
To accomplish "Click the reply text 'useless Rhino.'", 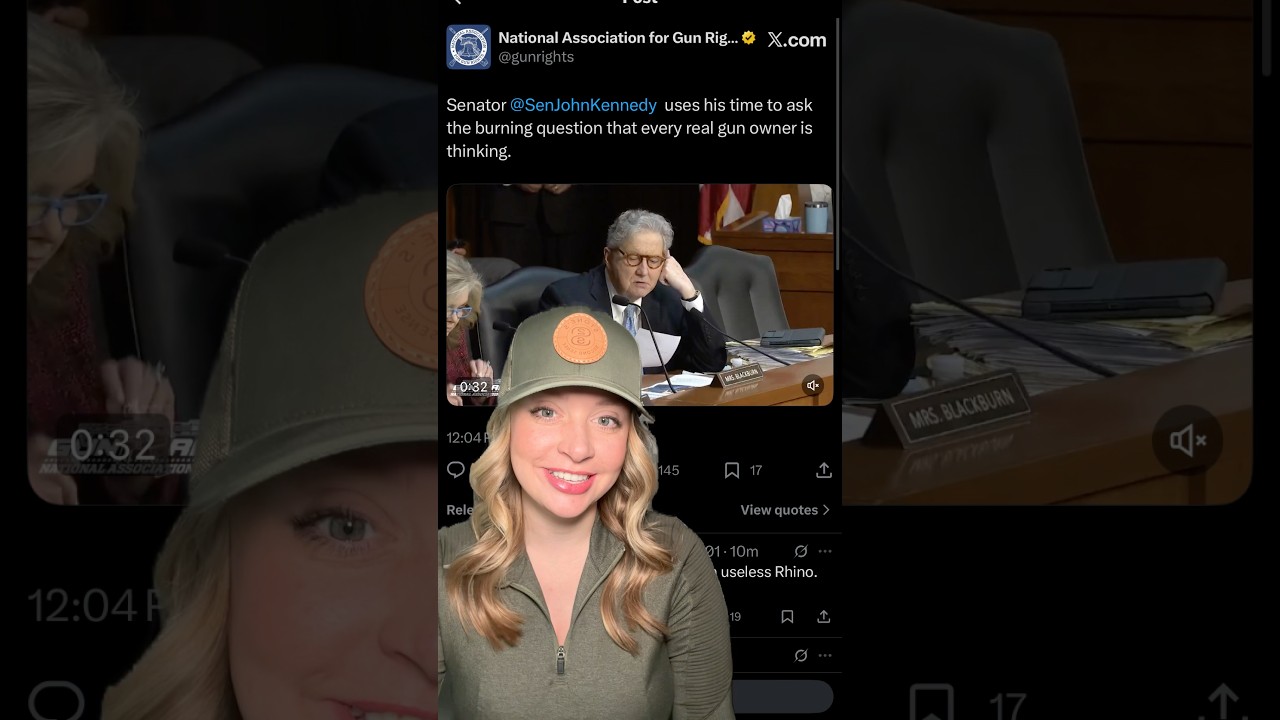I will click(769, 572).
